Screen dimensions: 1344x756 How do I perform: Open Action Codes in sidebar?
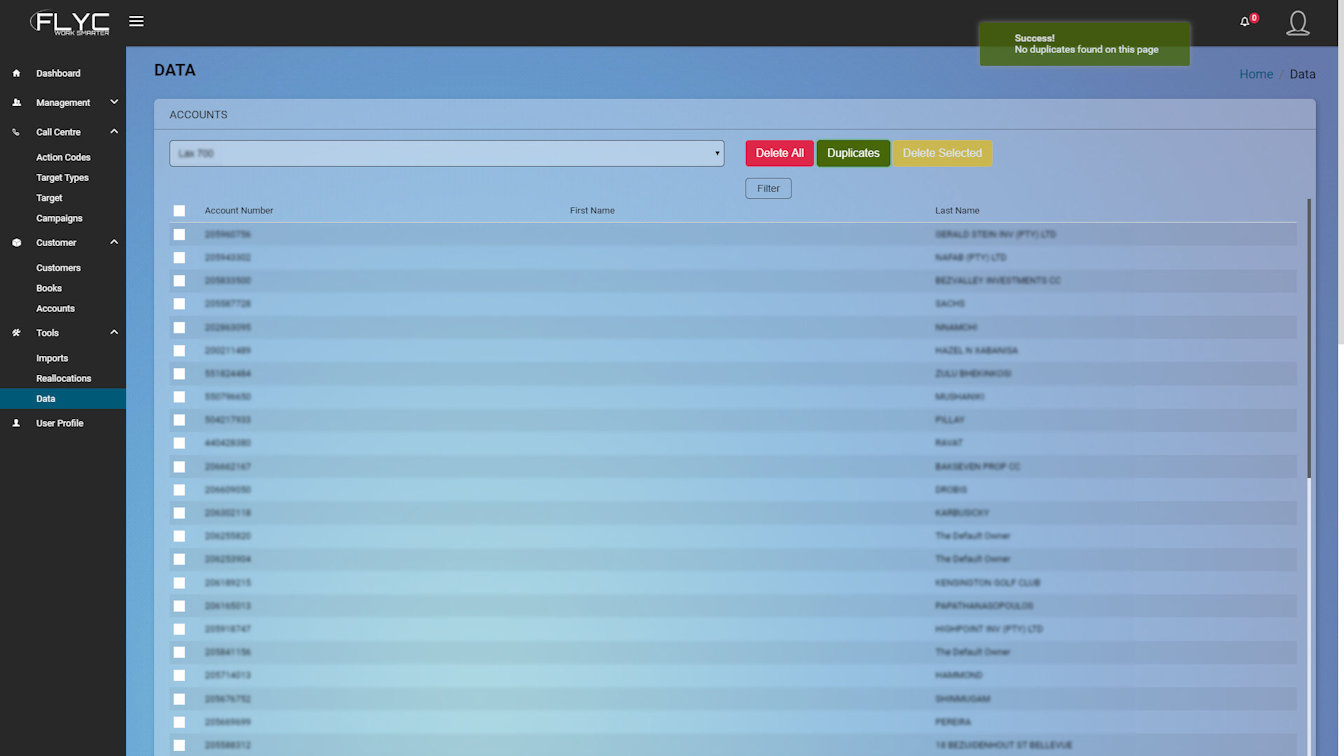pyautogui.click(x=63, y=157)
